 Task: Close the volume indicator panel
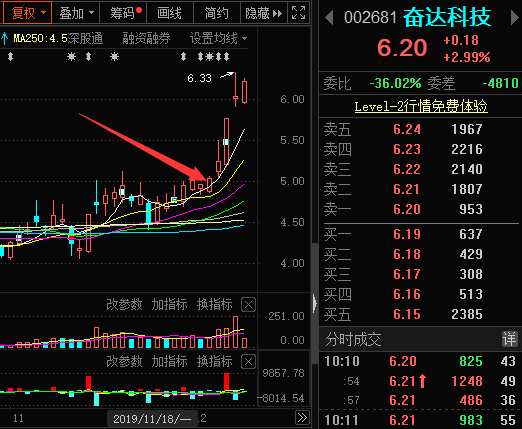(248, 305)
